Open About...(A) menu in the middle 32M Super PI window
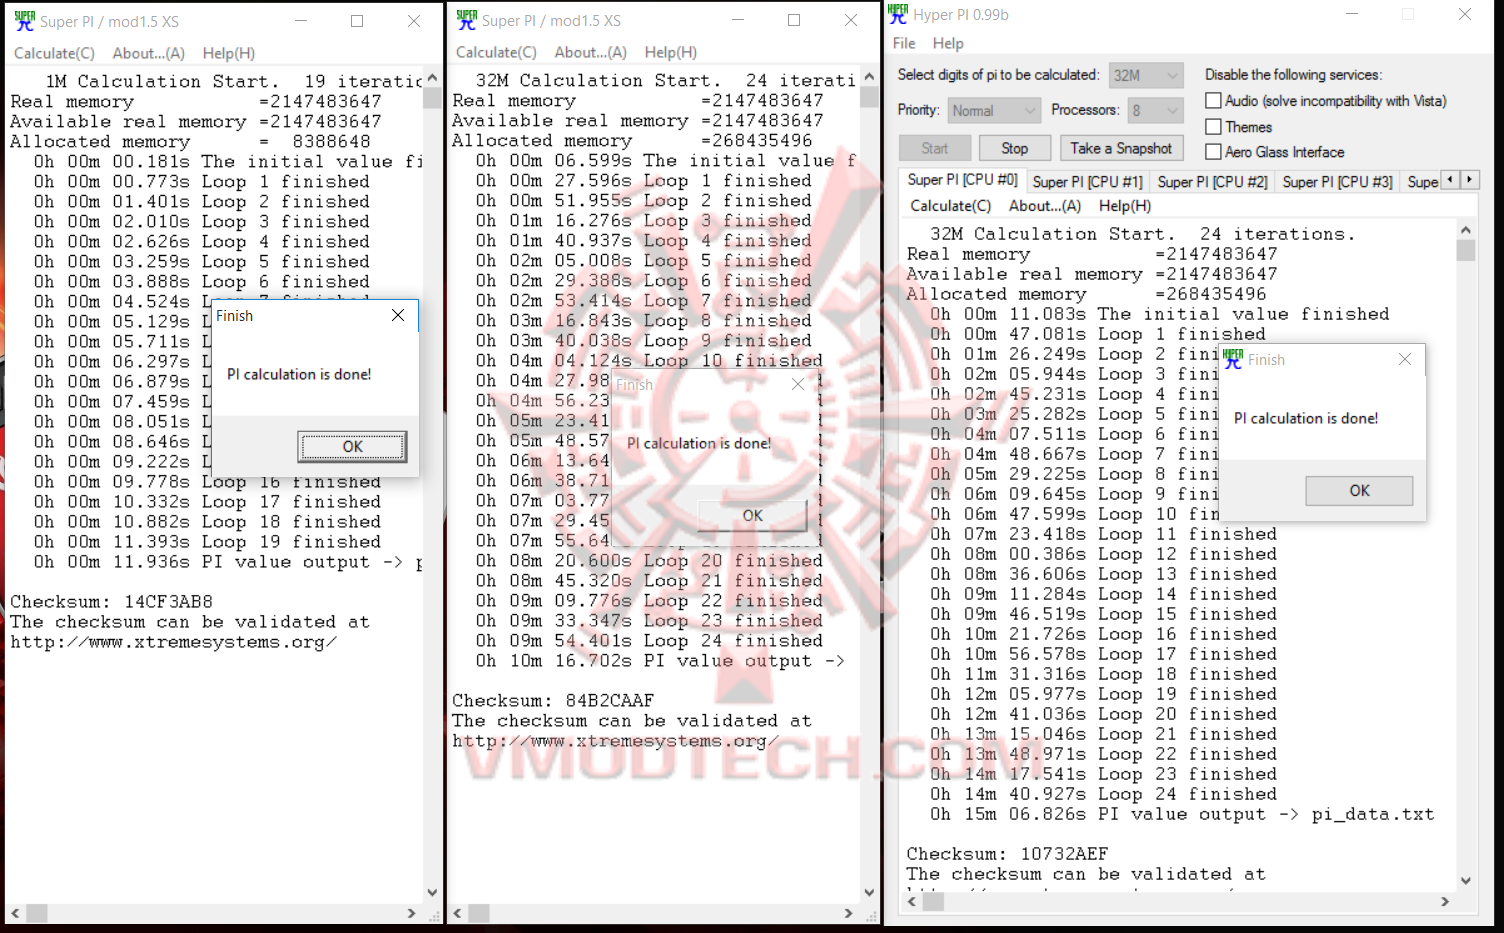This screenshot has height=933, width=1504. pyautogui.click(x=591, y=52)
